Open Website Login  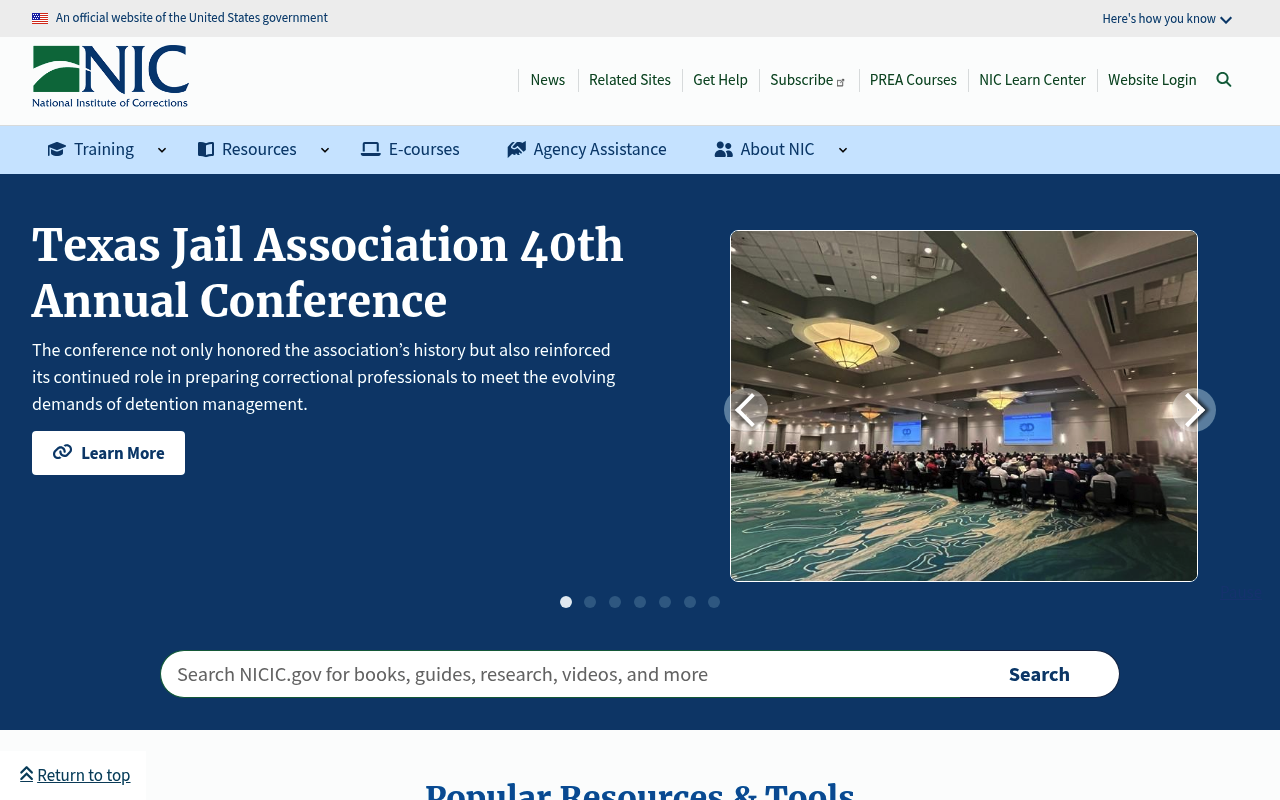1152,80
